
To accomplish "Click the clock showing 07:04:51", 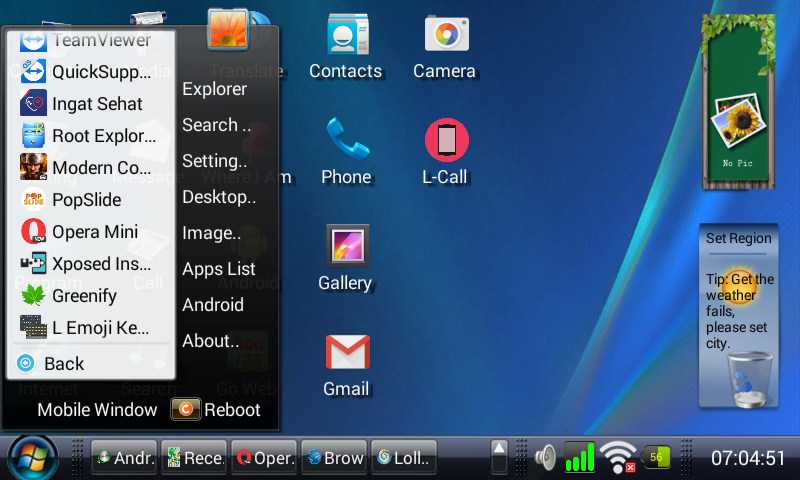I will (748, 458).
